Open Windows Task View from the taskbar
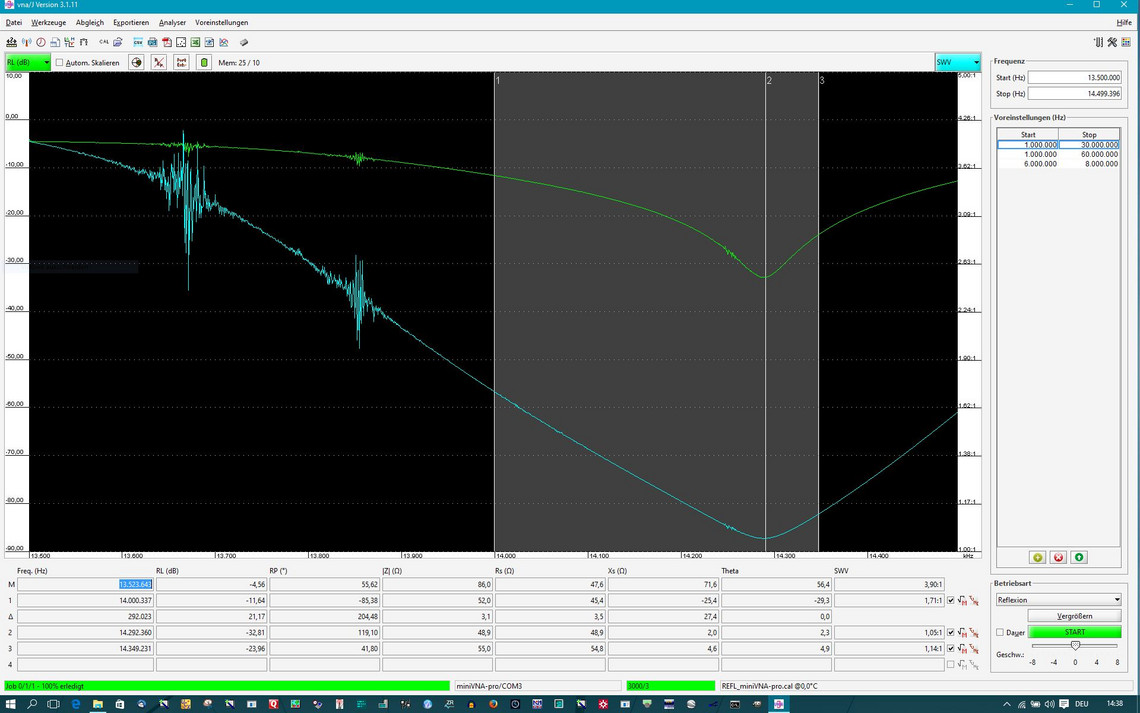 point(54,704)
